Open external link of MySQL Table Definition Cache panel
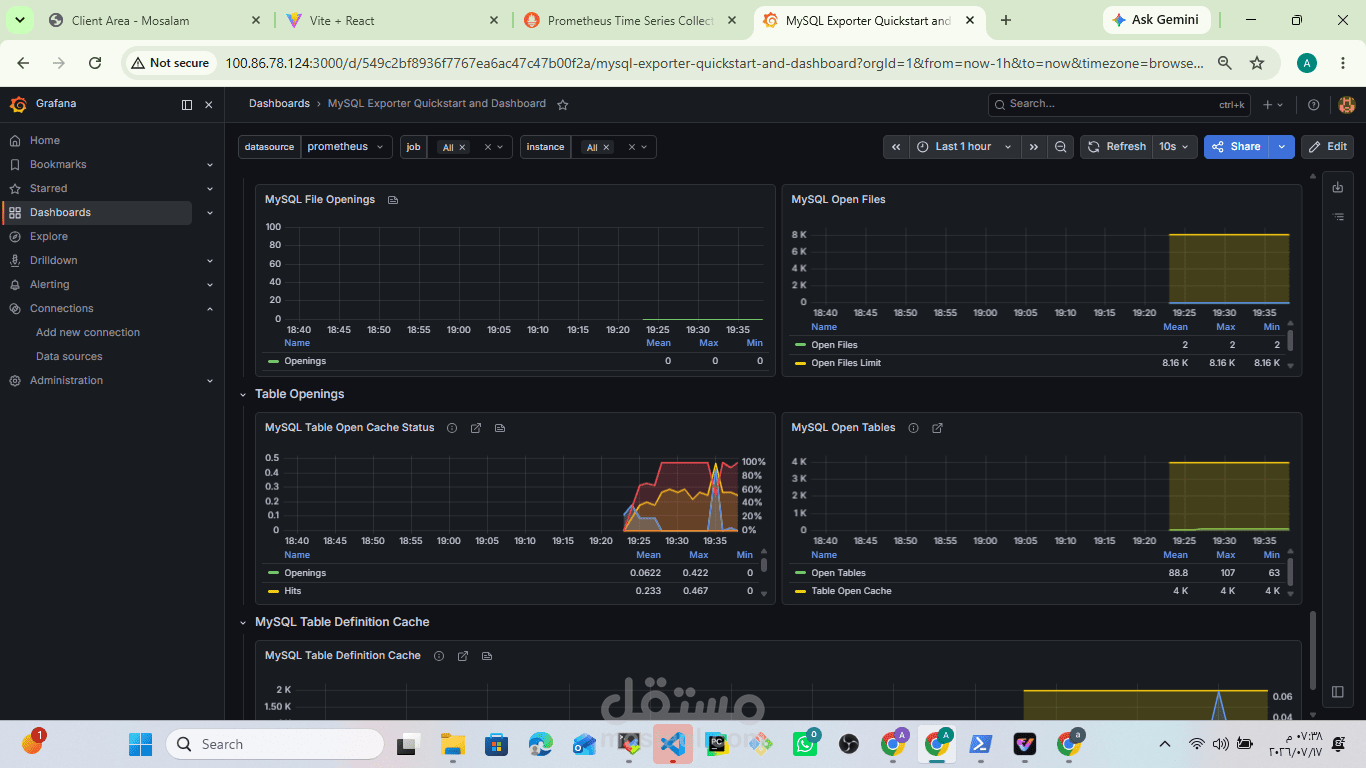The image size is (1366, 768). coord(463,656)
